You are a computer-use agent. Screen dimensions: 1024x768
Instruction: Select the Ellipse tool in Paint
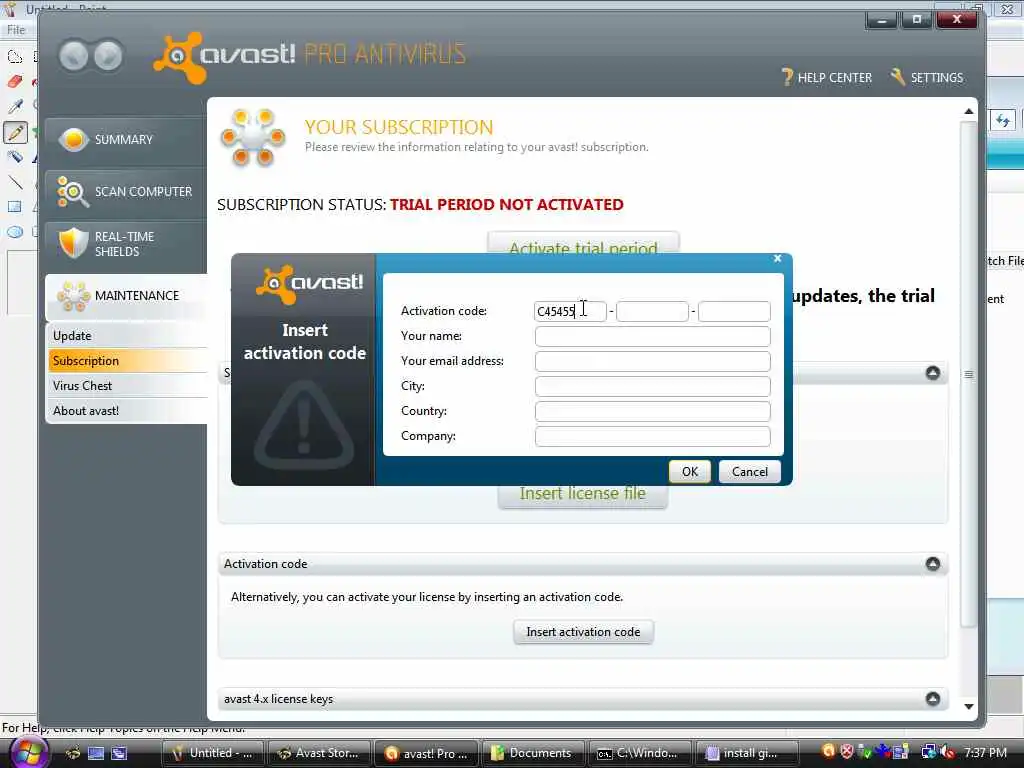point(15,232)
